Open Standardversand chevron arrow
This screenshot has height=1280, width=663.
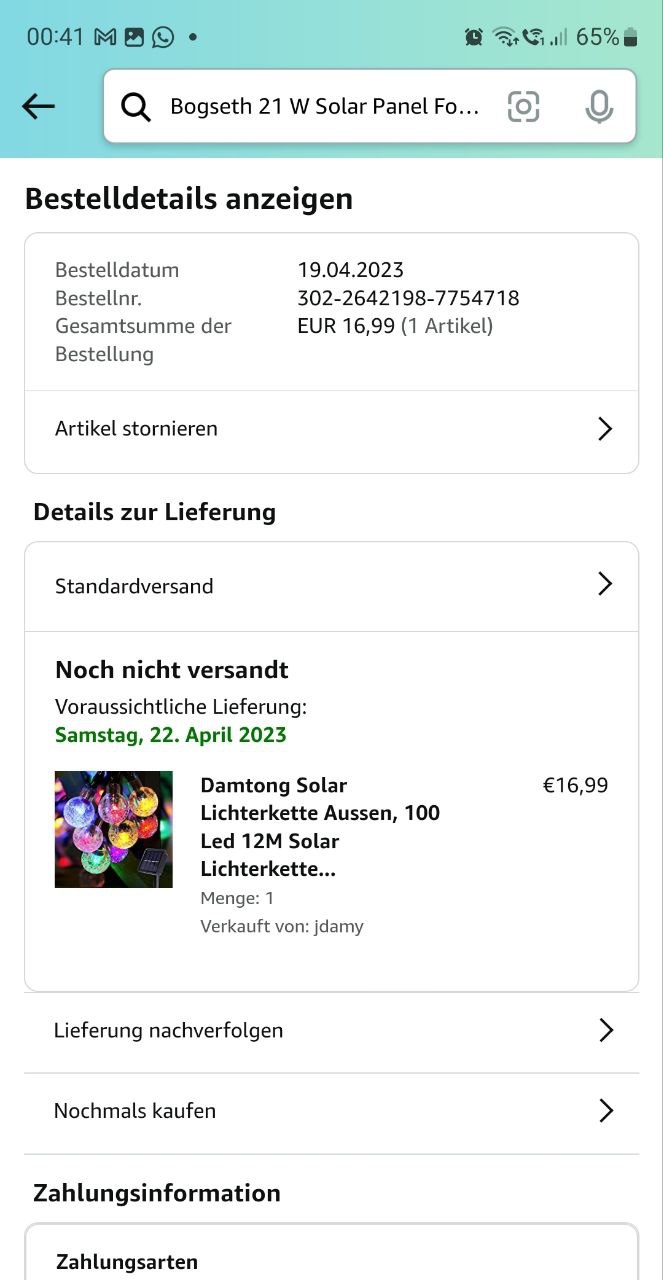(604, 584)
